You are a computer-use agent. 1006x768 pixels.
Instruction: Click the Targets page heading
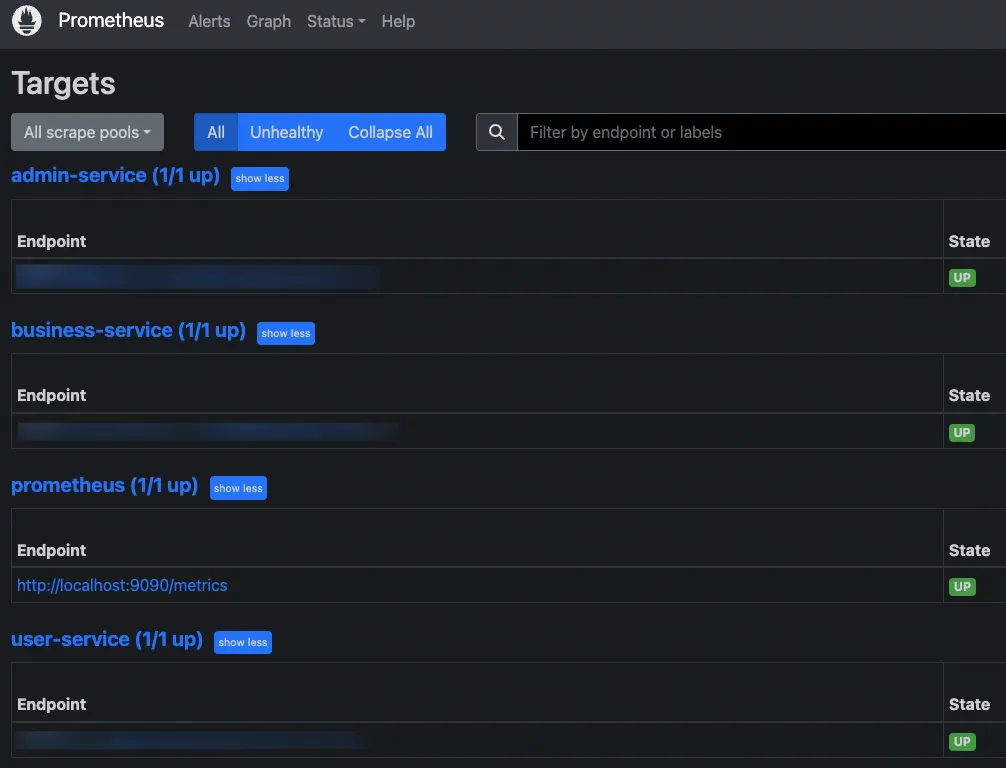[64, 83]
